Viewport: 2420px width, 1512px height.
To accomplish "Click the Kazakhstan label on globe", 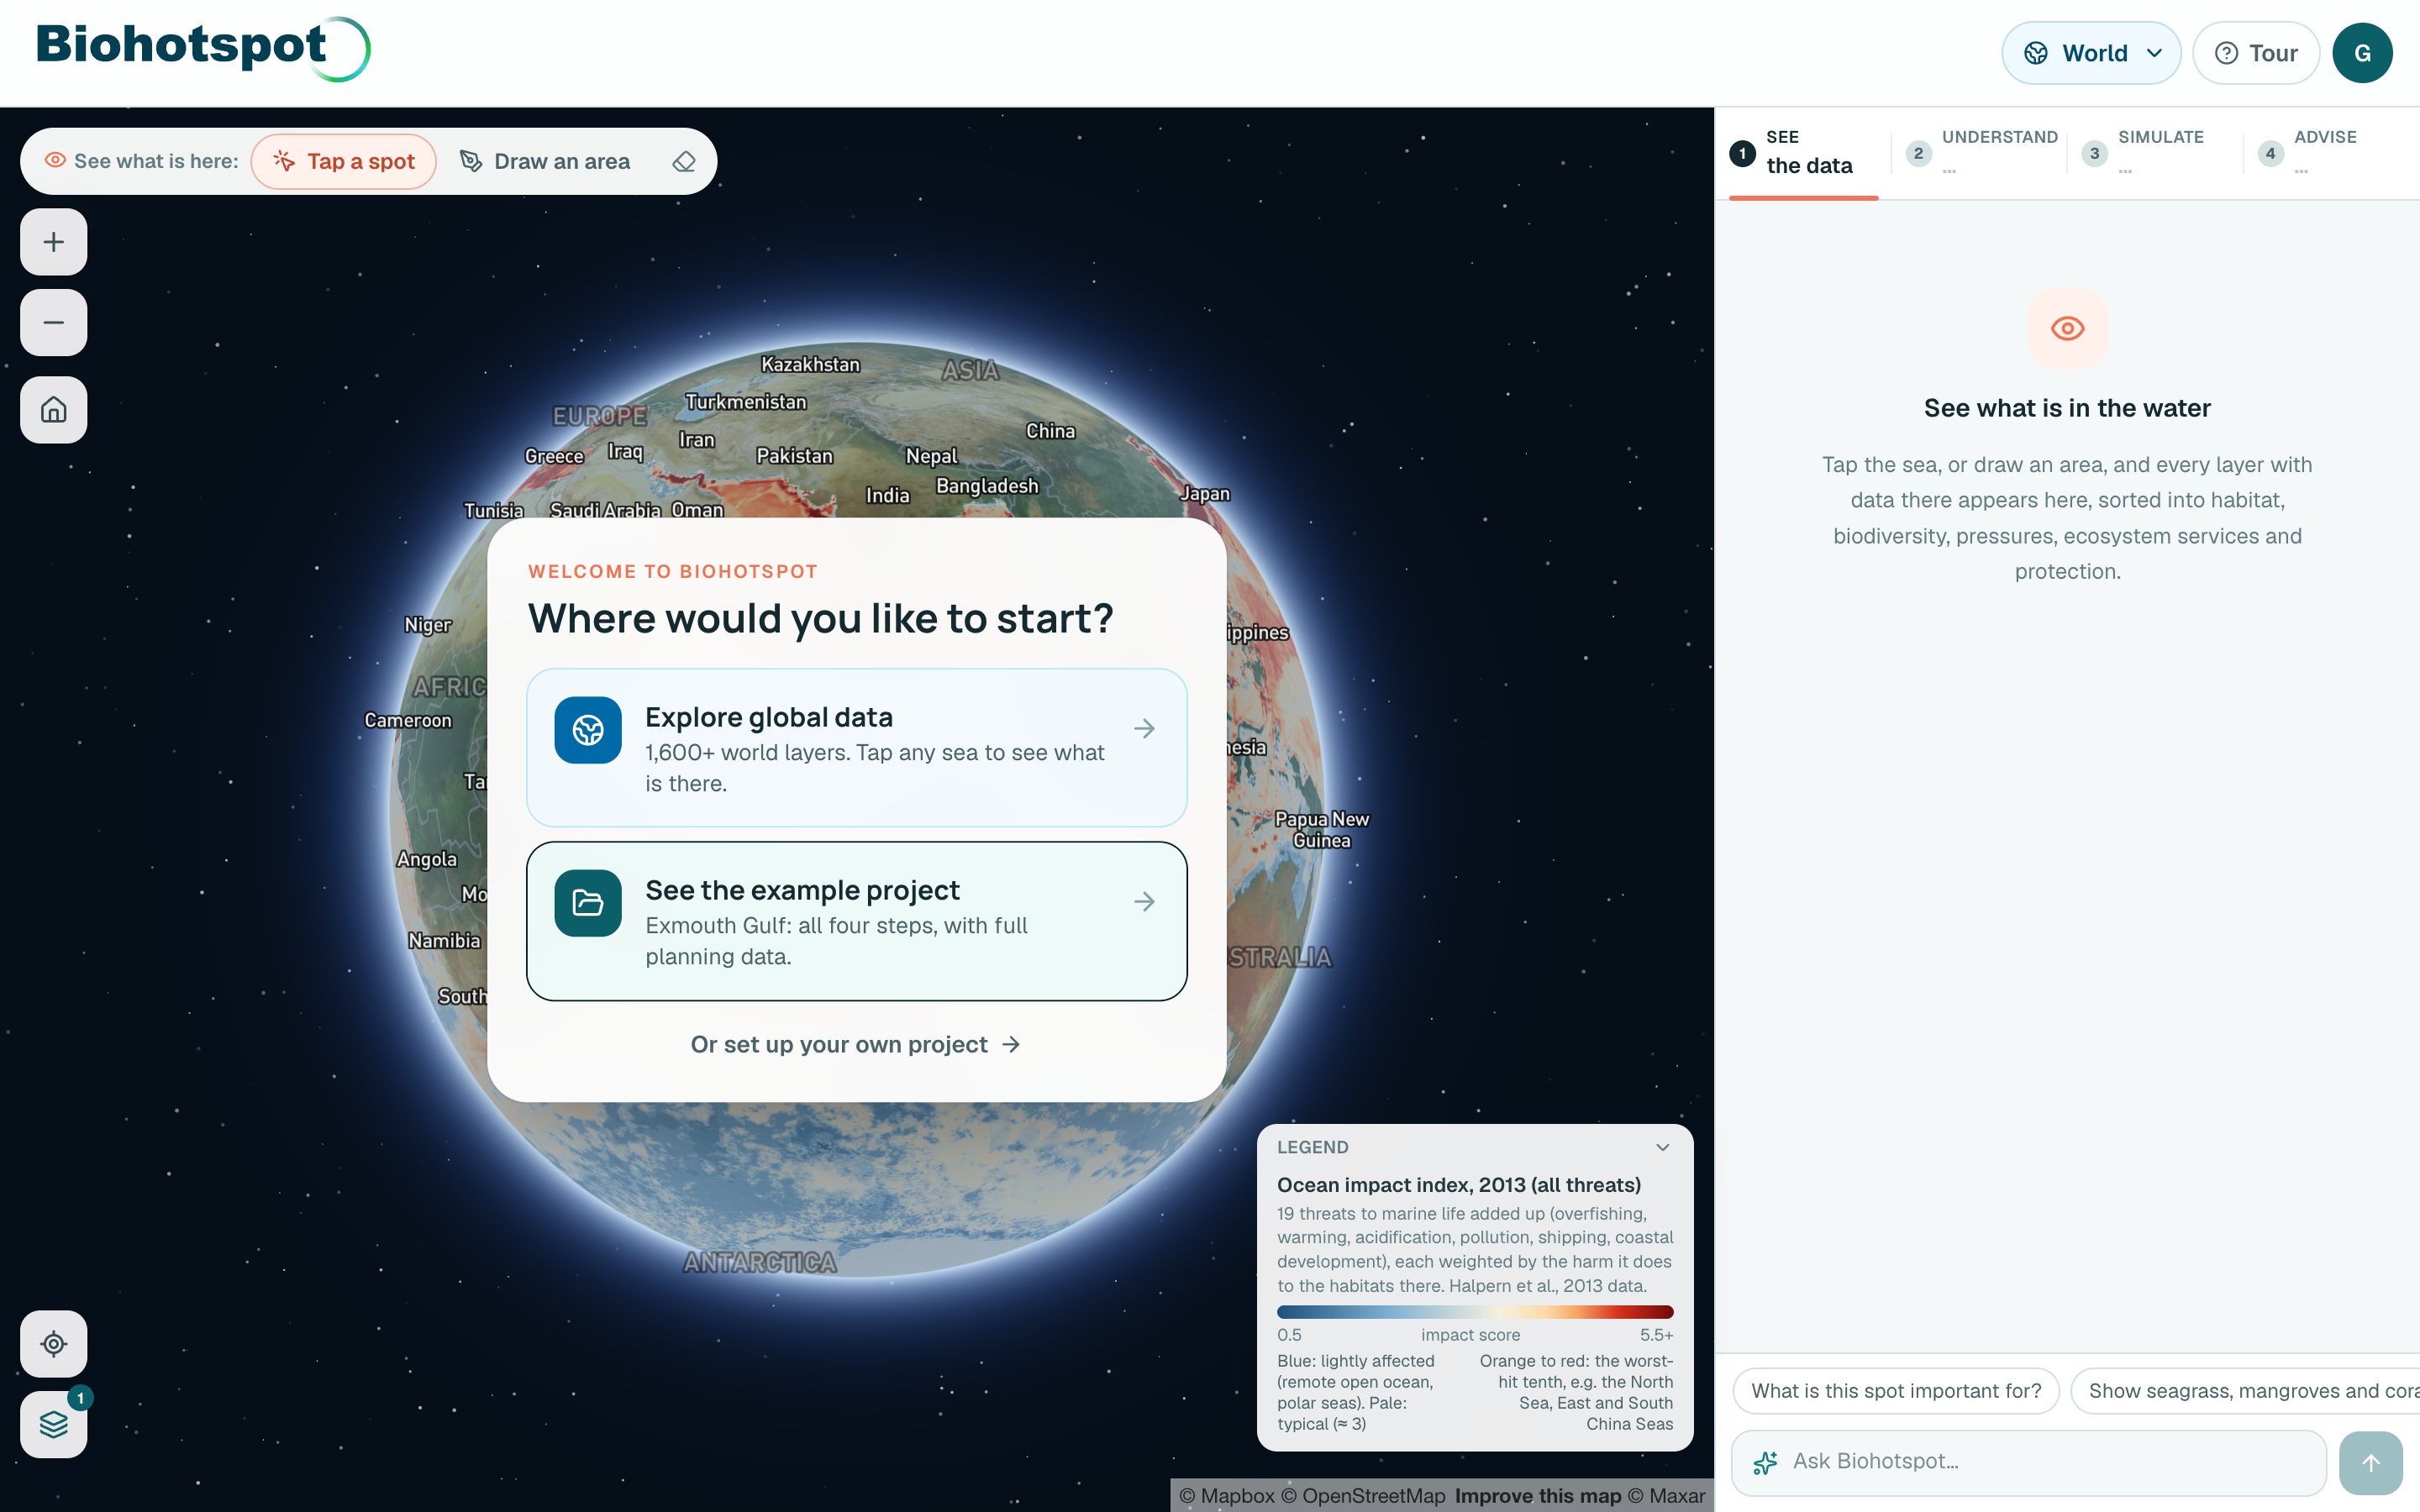I will (x=810, y=365).
